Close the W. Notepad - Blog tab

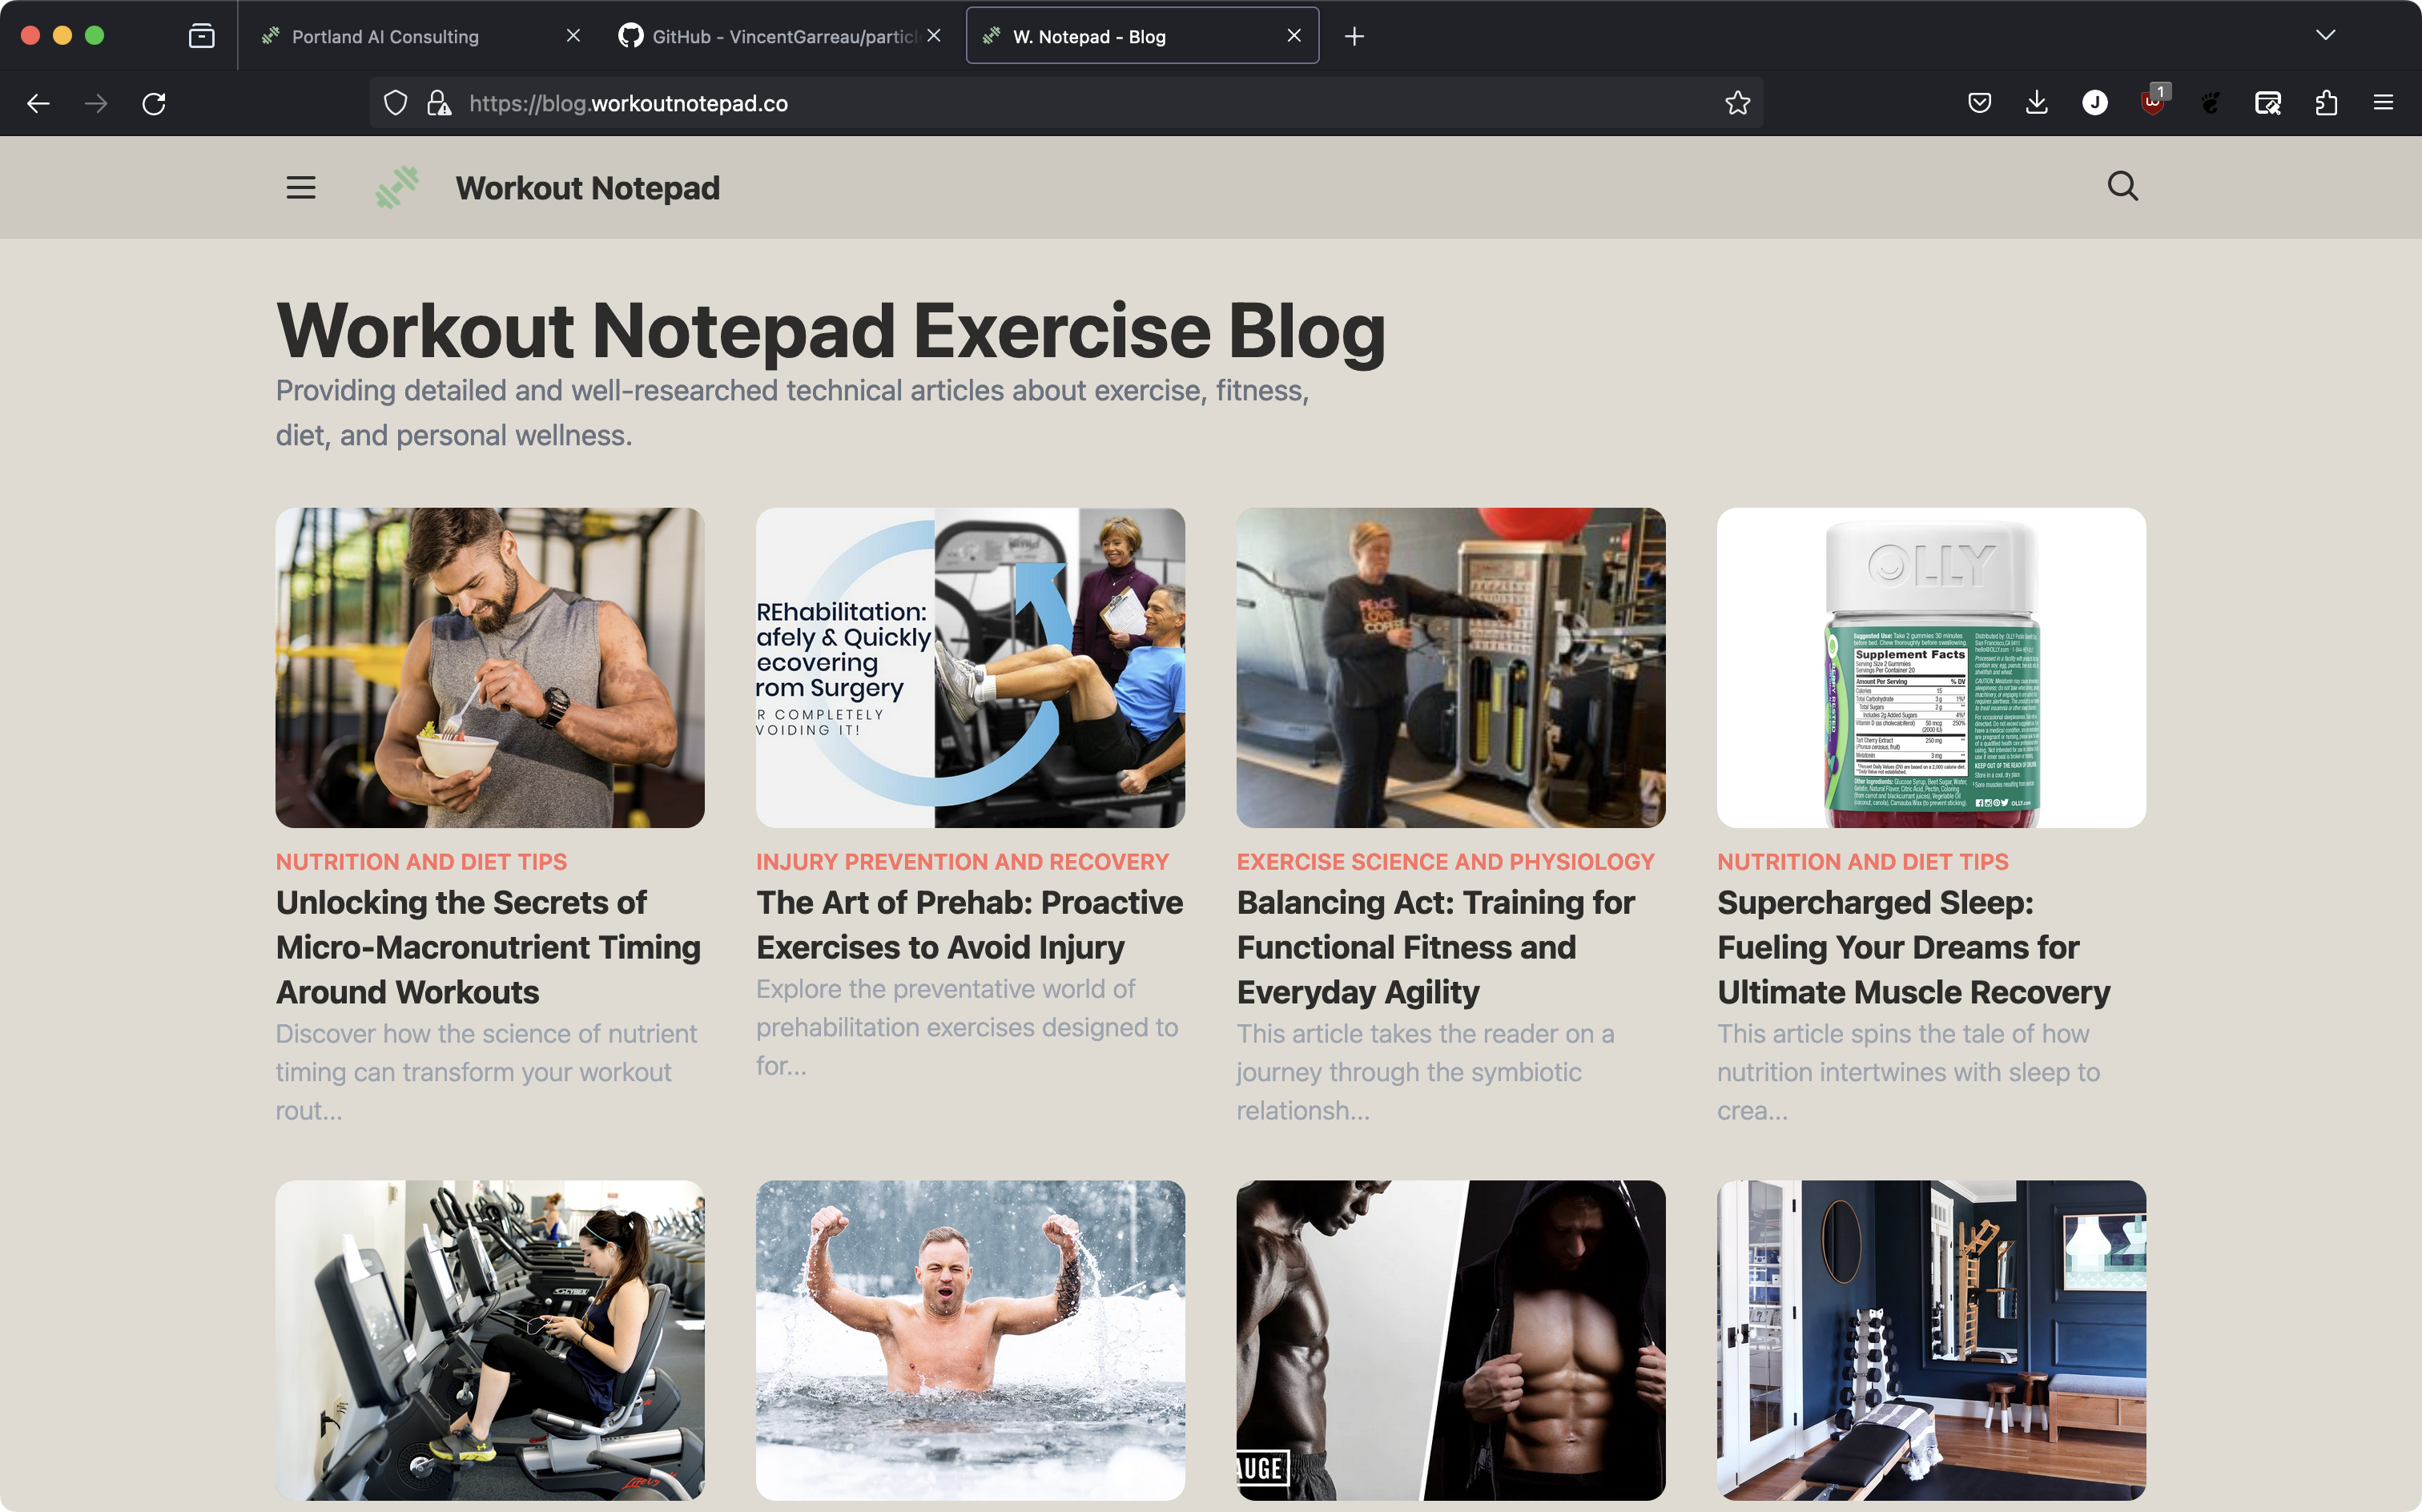pyautogui.click(x=1294, y=36)
